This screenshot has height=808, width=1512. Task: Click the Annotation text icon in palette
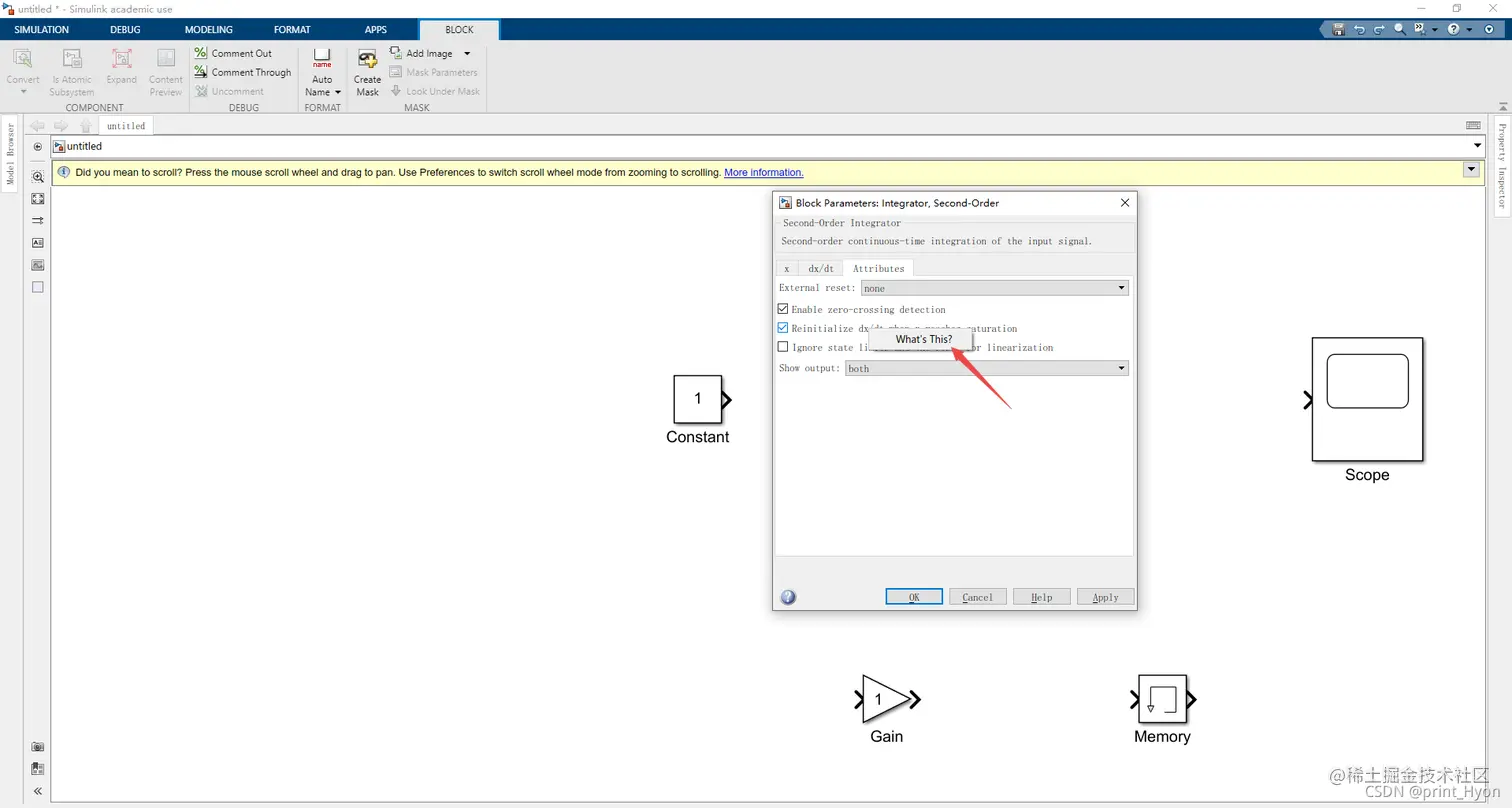click(x=38, y=242)
